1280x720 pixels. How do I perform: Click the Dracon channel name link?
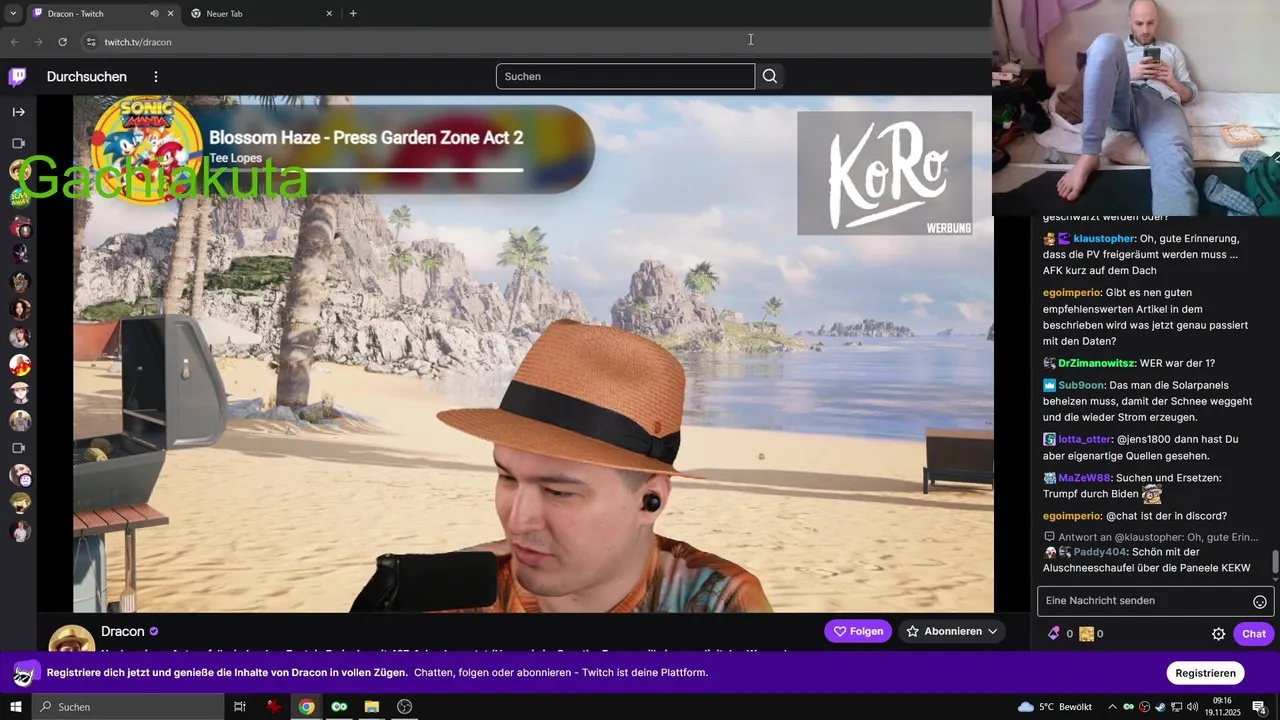(x=123, y=632)
